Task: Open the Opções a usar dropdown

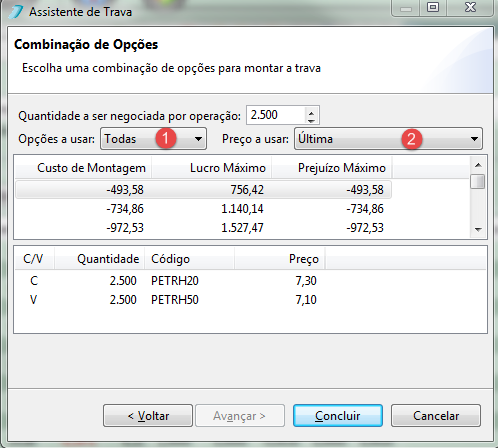Action: click(153, 139)
